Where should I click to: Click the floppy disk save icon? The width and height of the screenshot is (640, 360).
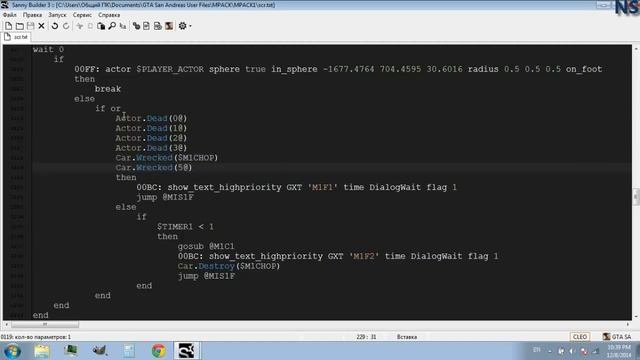31,26
